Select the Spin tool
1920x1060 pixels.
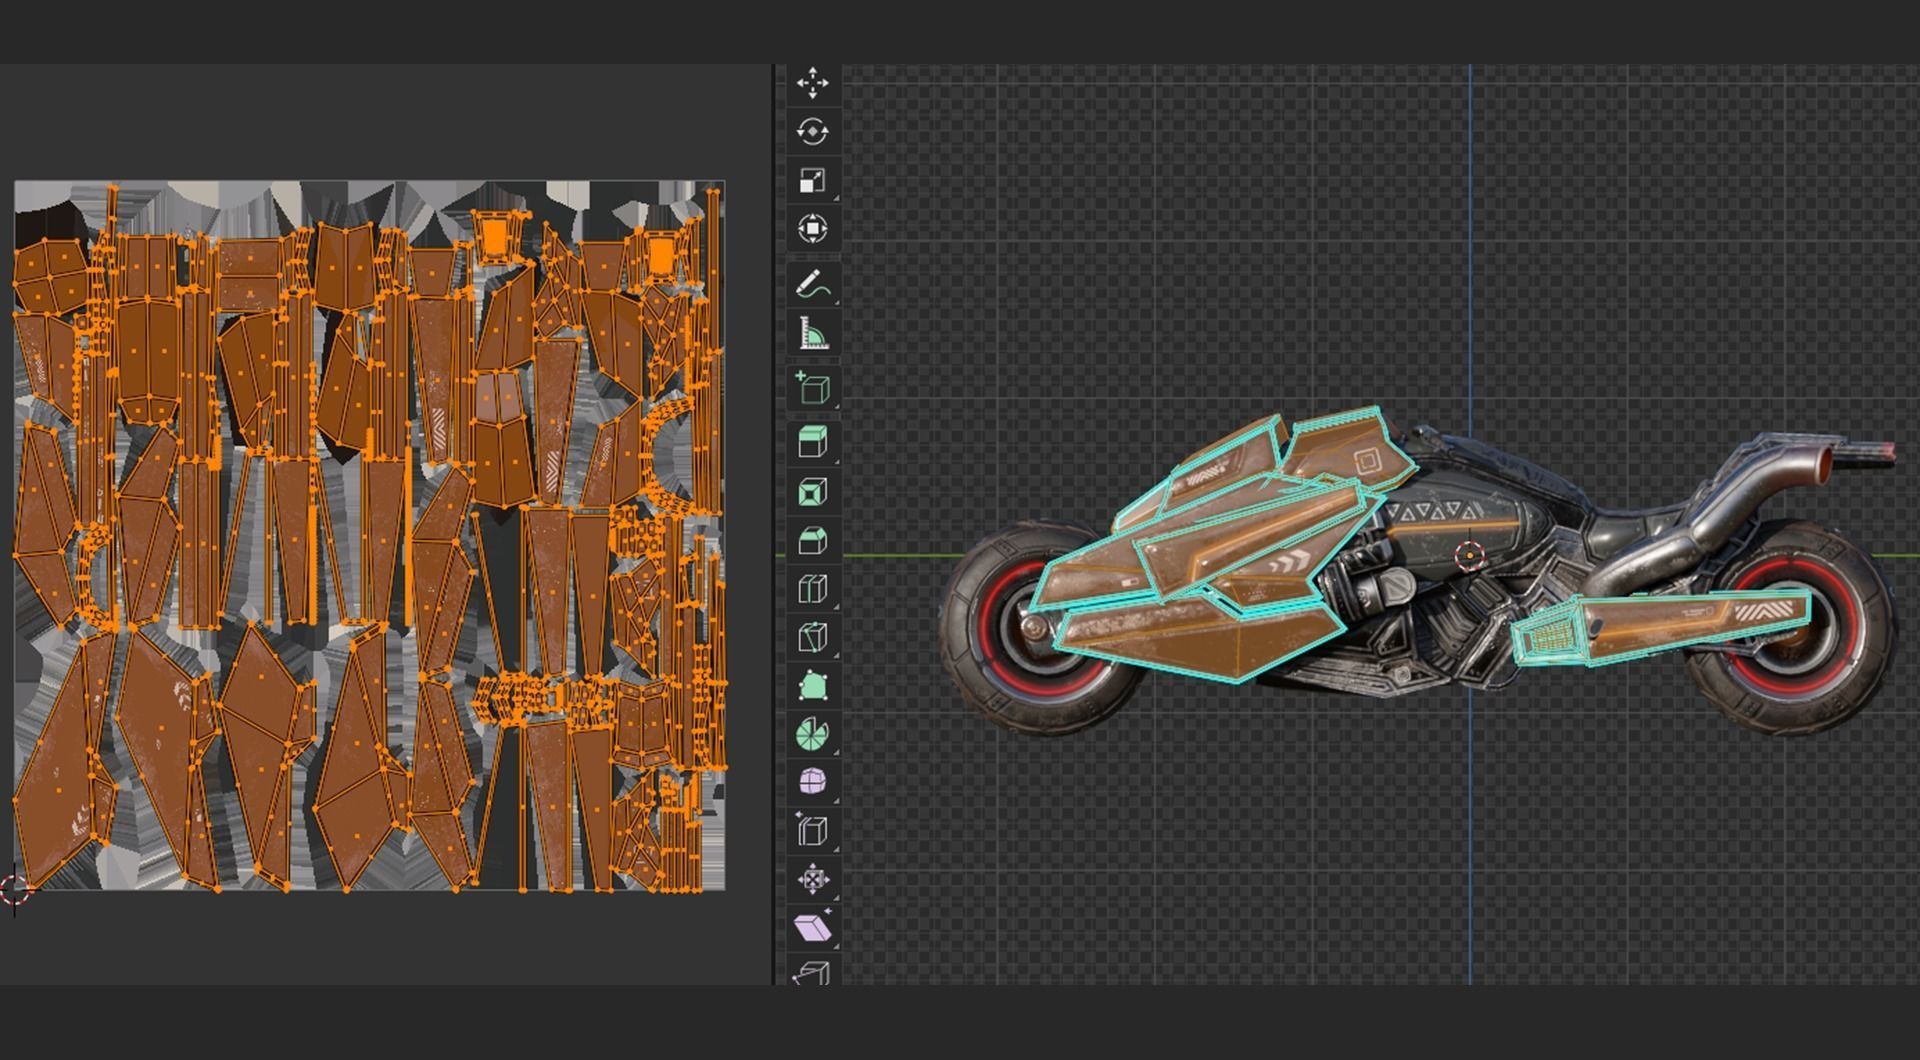click(812, 734)
